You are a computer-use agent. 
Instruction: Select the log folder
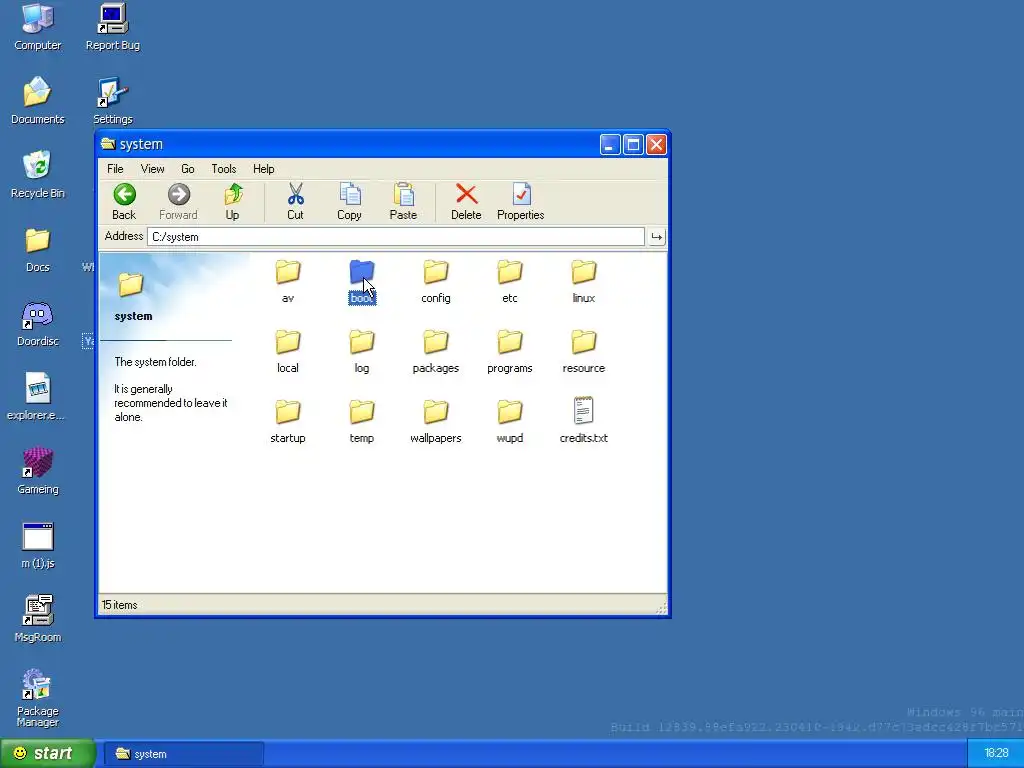tap(362, 351)
